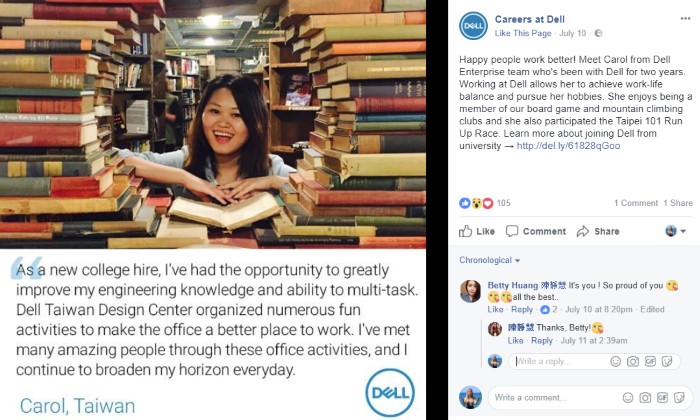Open the public audience globe icon
The height and width of the screenshot is (420, 700).
point(599,33)
